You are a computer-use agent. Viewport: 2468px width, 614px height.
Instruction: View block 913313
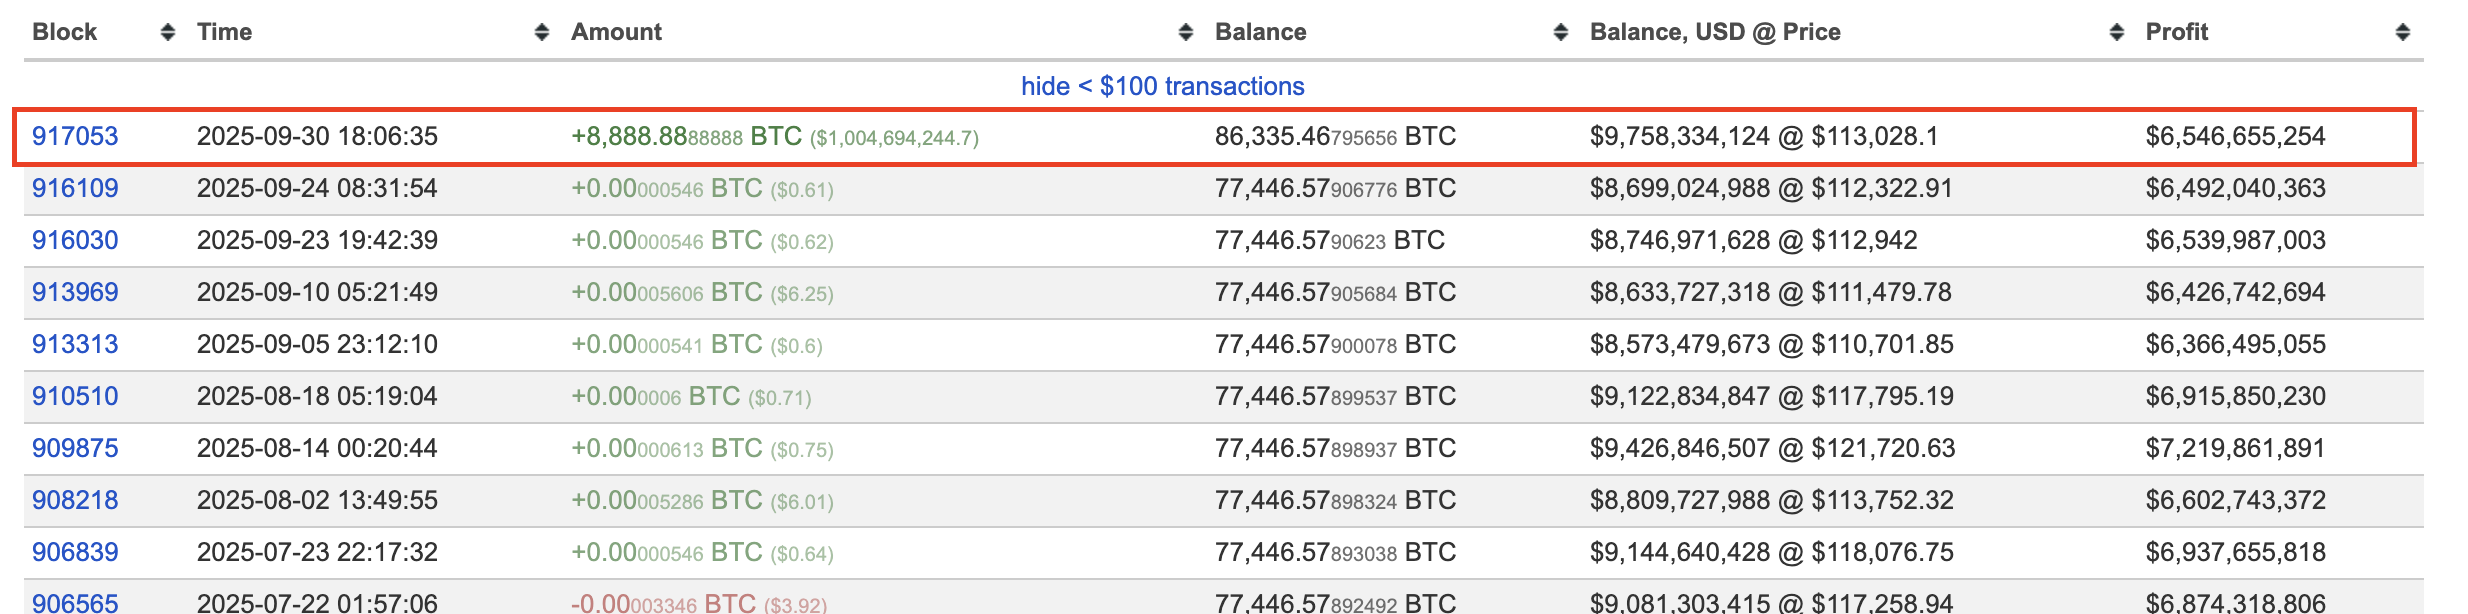75,344
